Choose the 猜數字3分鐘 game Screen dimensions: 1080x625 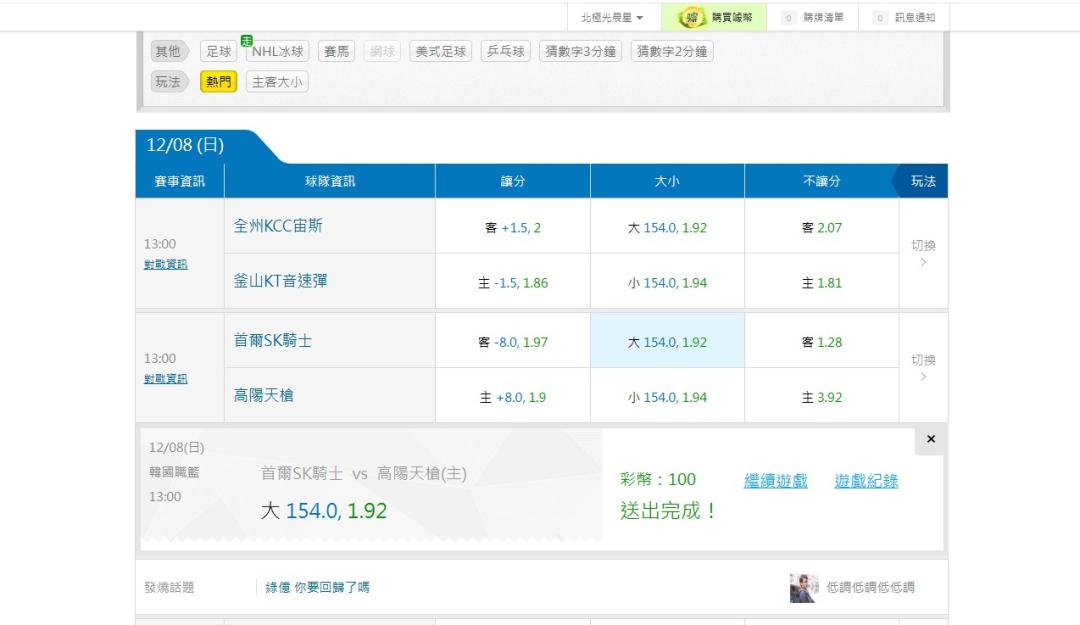[581, 52]
